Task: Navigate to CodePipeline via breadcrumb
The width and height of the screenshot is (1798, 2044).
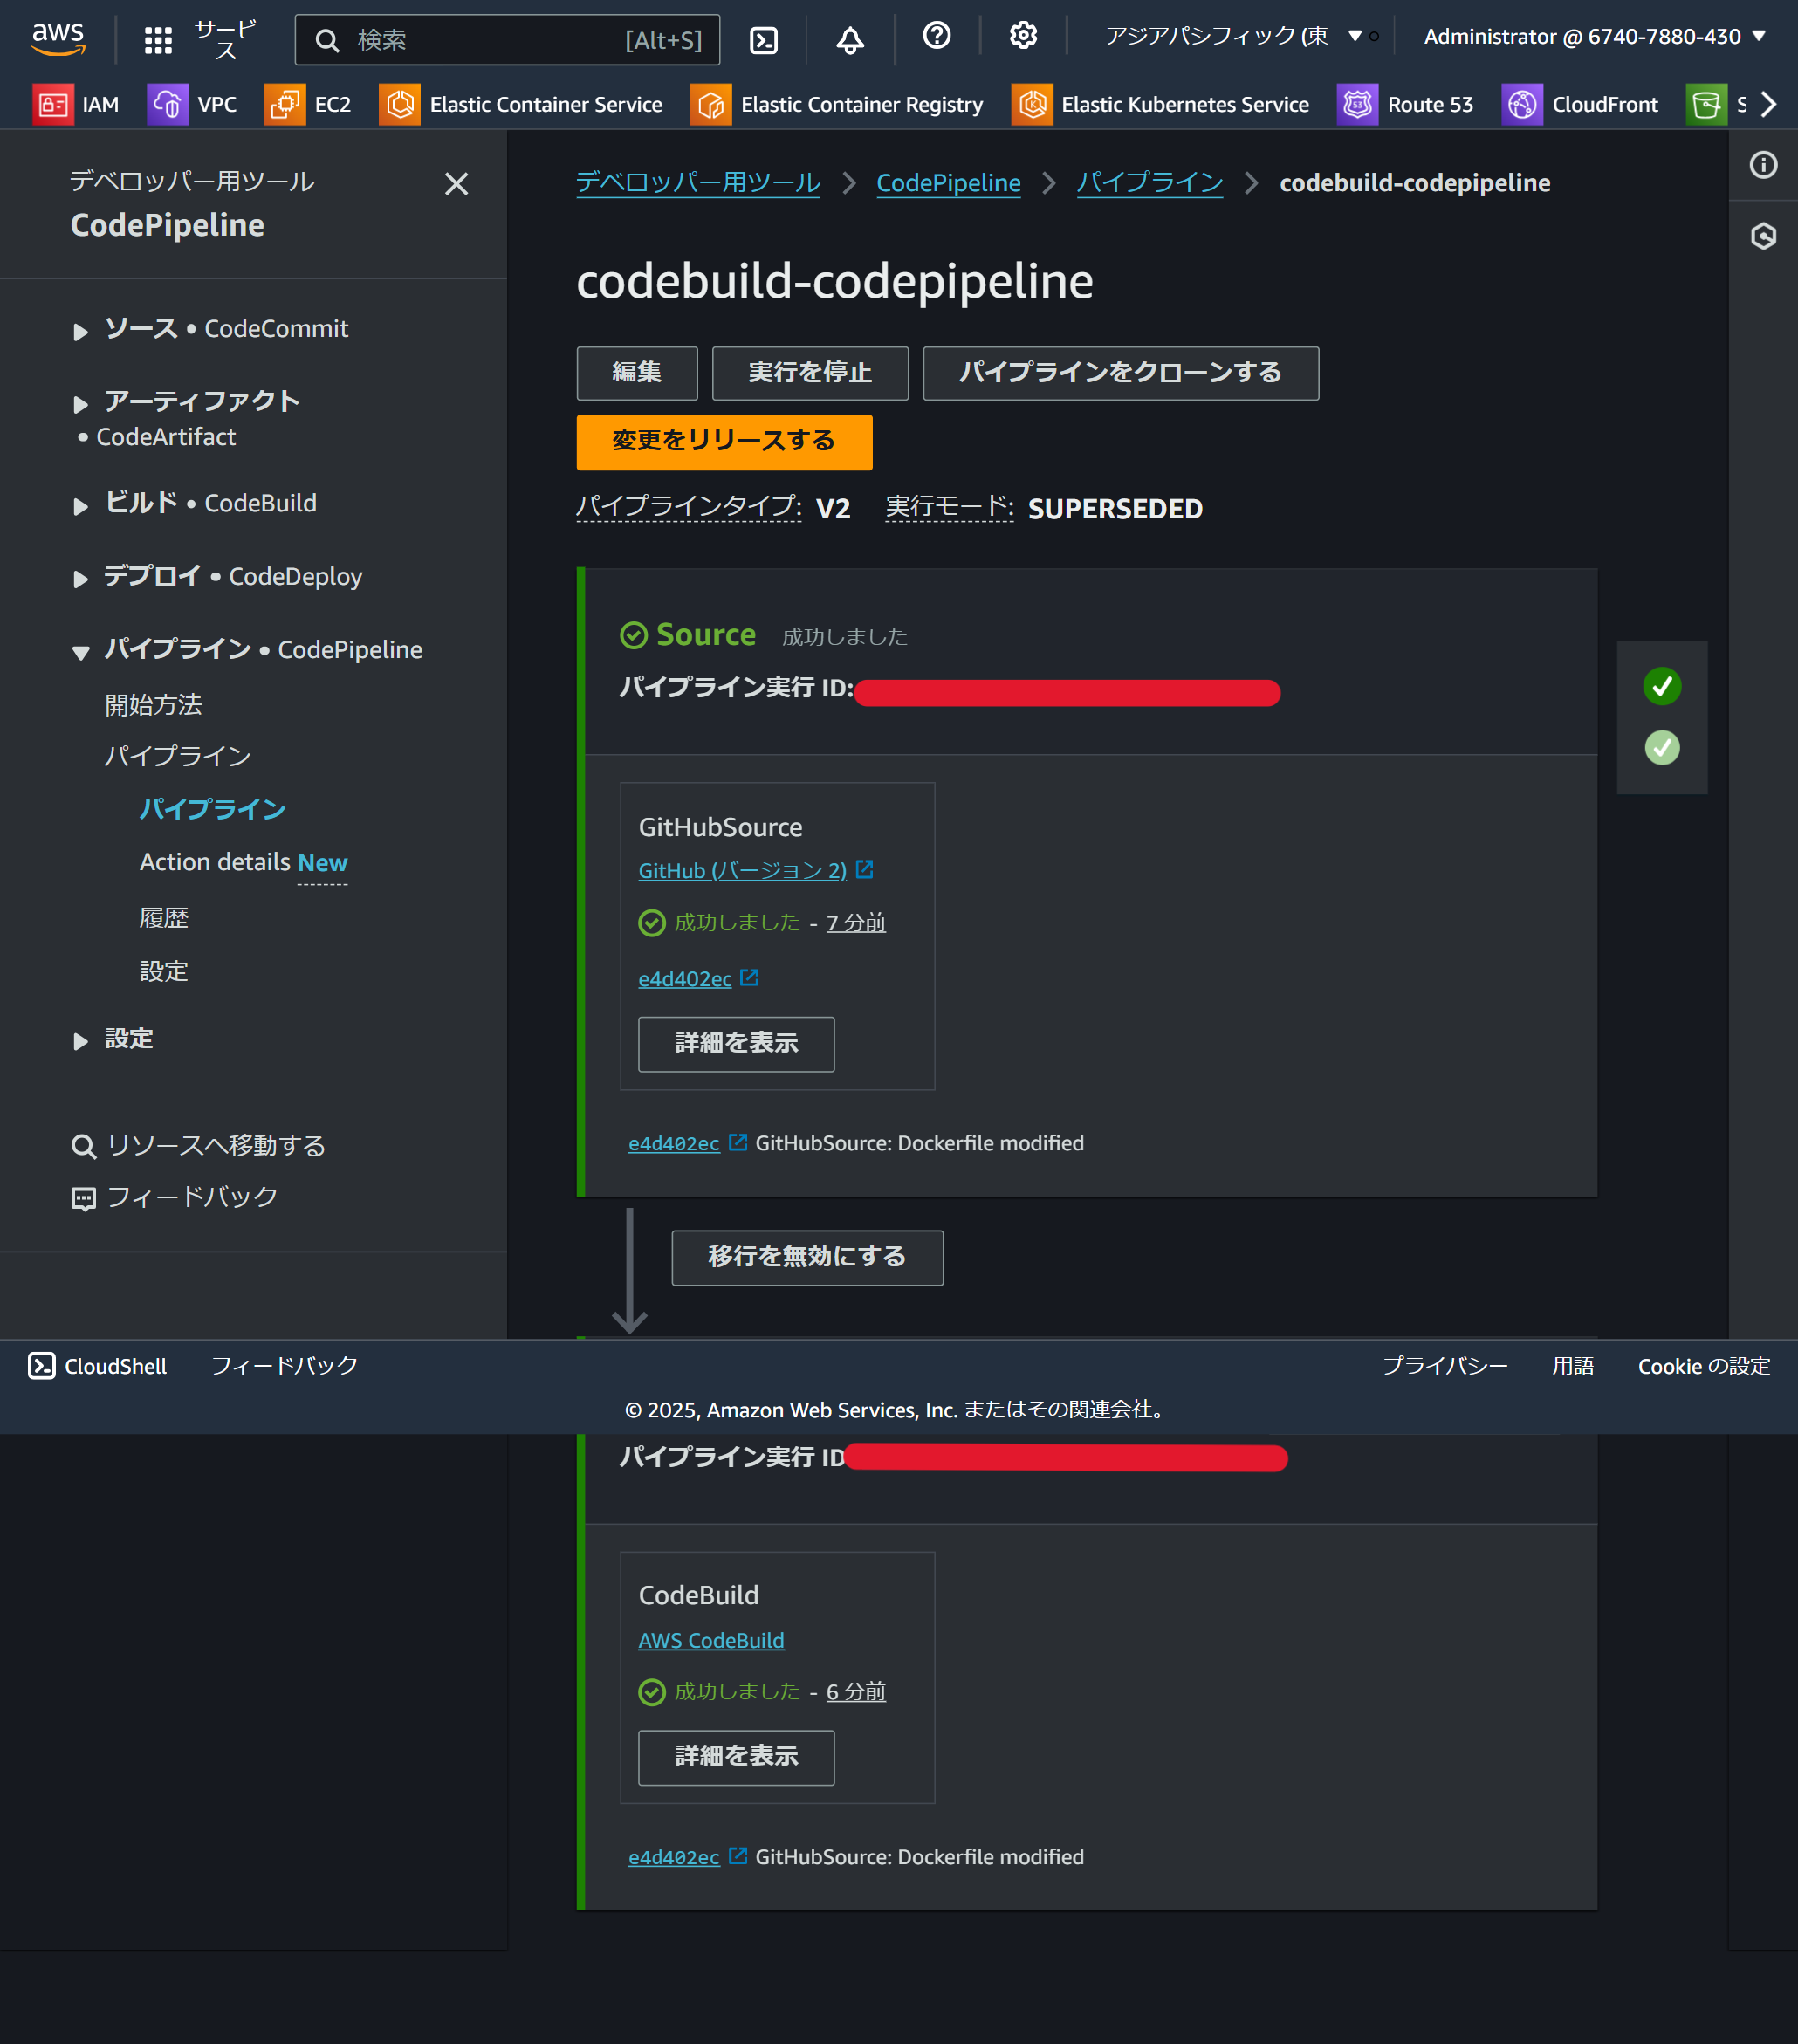Action: point(948,183)
